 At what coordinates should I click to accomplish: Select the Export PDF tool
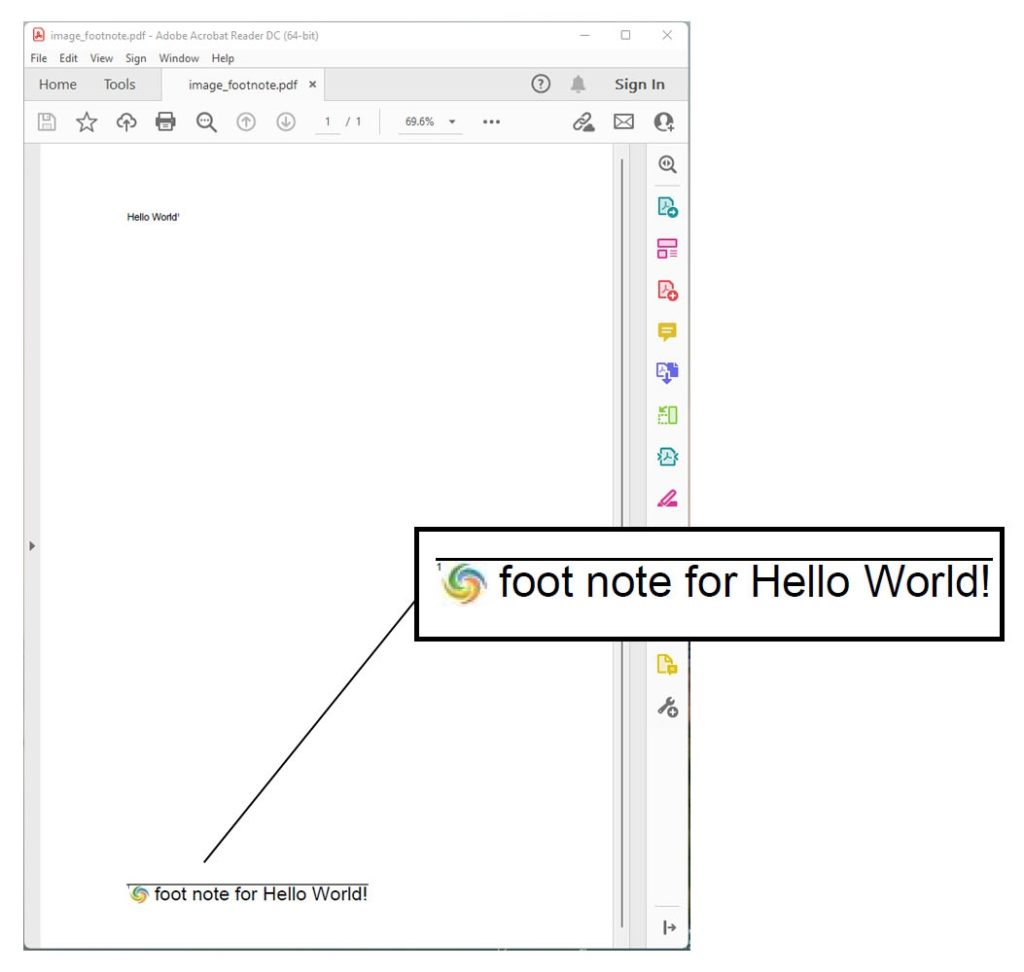point(667,207)
